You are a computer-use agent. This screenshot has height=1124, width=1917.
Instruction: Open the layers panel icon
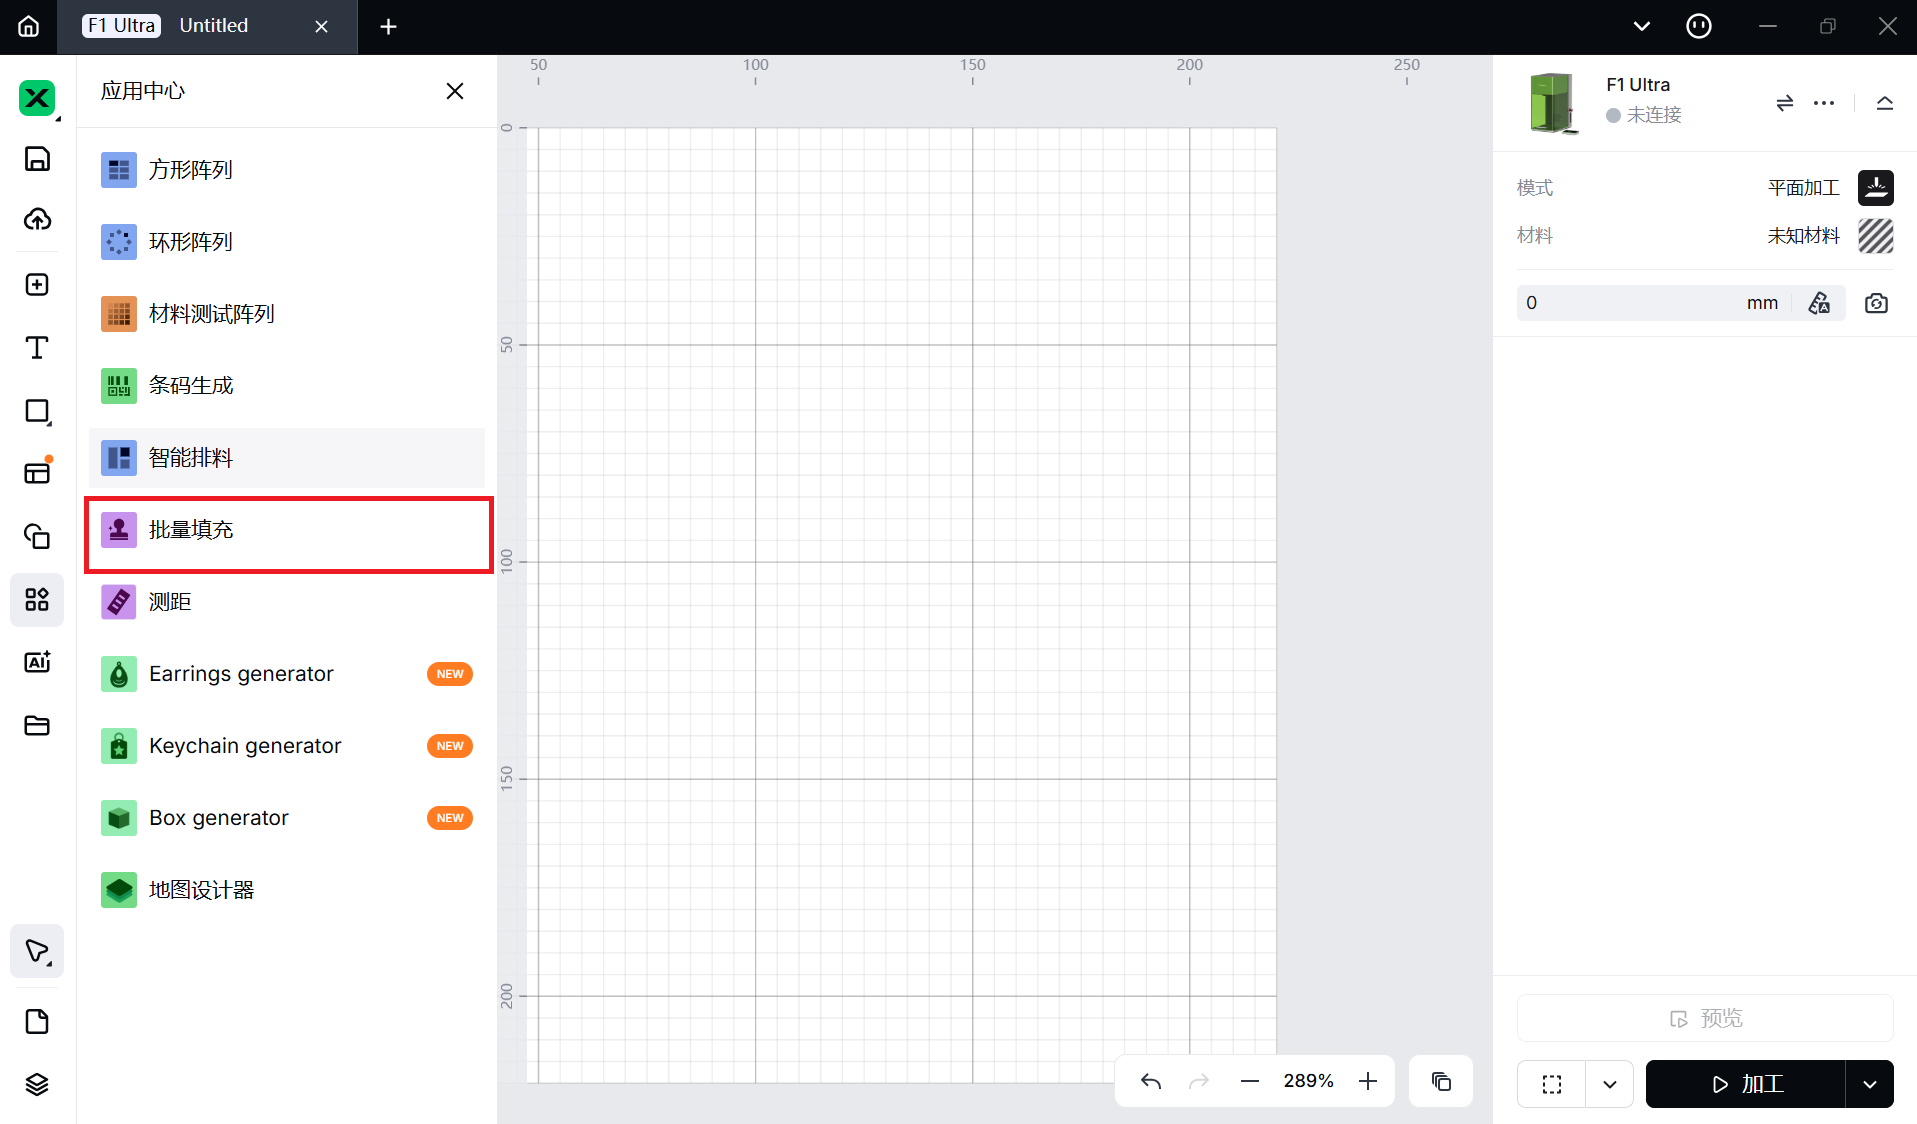coord(37,1084)
